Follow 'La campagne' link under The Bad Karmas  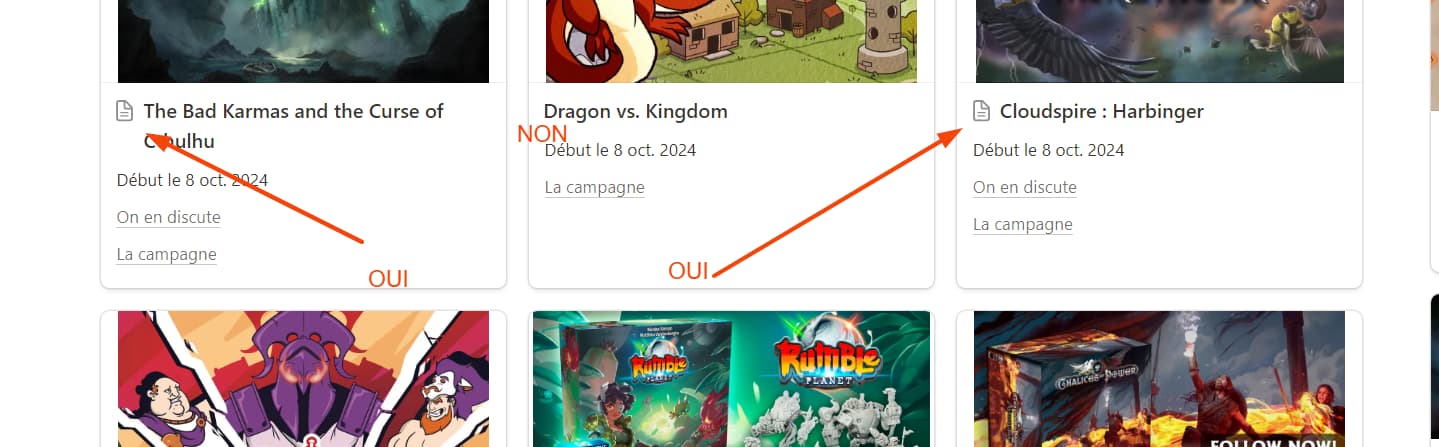[x=166, y=254]
